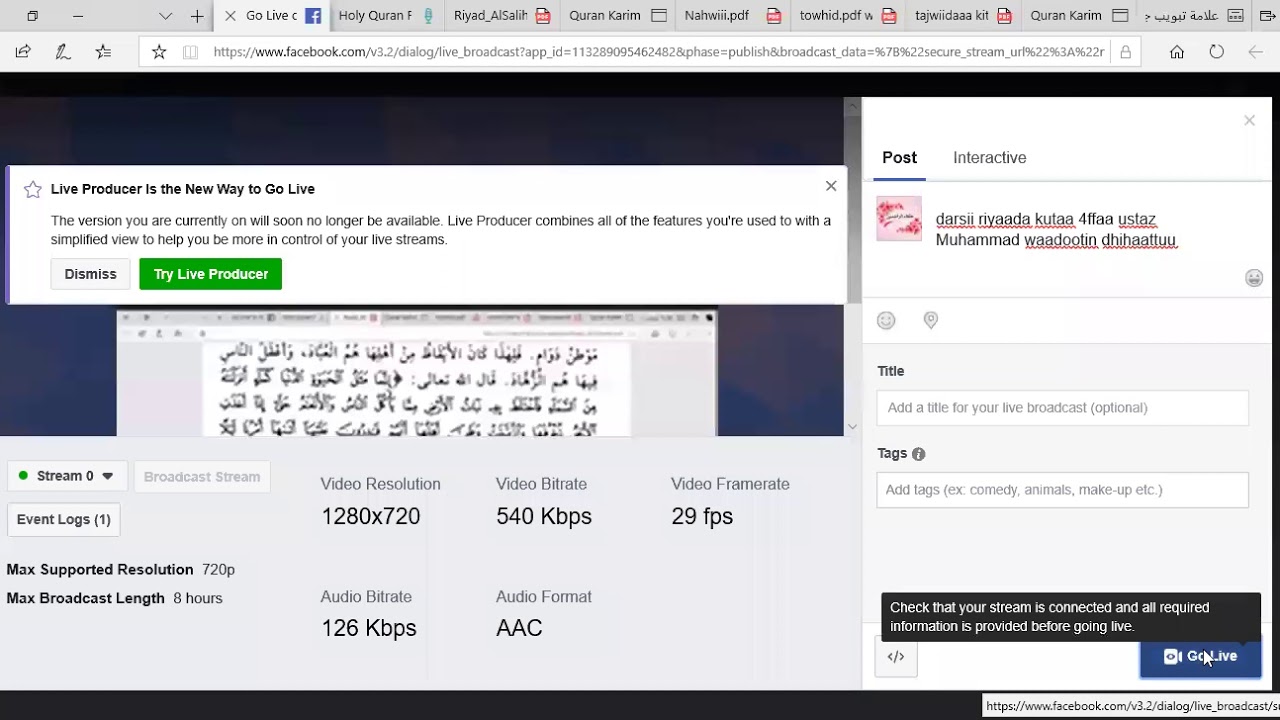Expand the Stream 0 dropdown
1280x720 pixels.
(66, 476)
